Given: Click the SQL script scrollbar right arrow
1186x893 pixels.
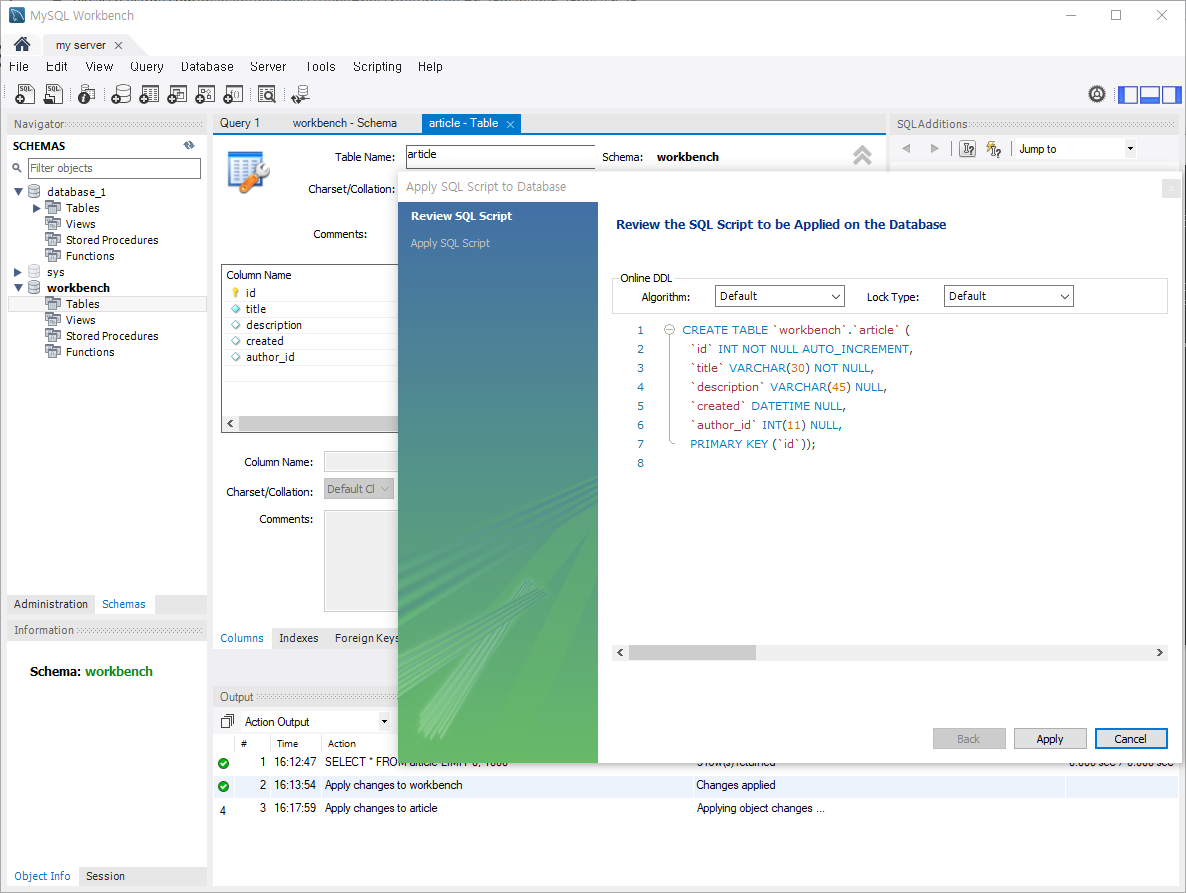Looking at the screenshot, I should pyautogui.click(x=1160, y=653).
